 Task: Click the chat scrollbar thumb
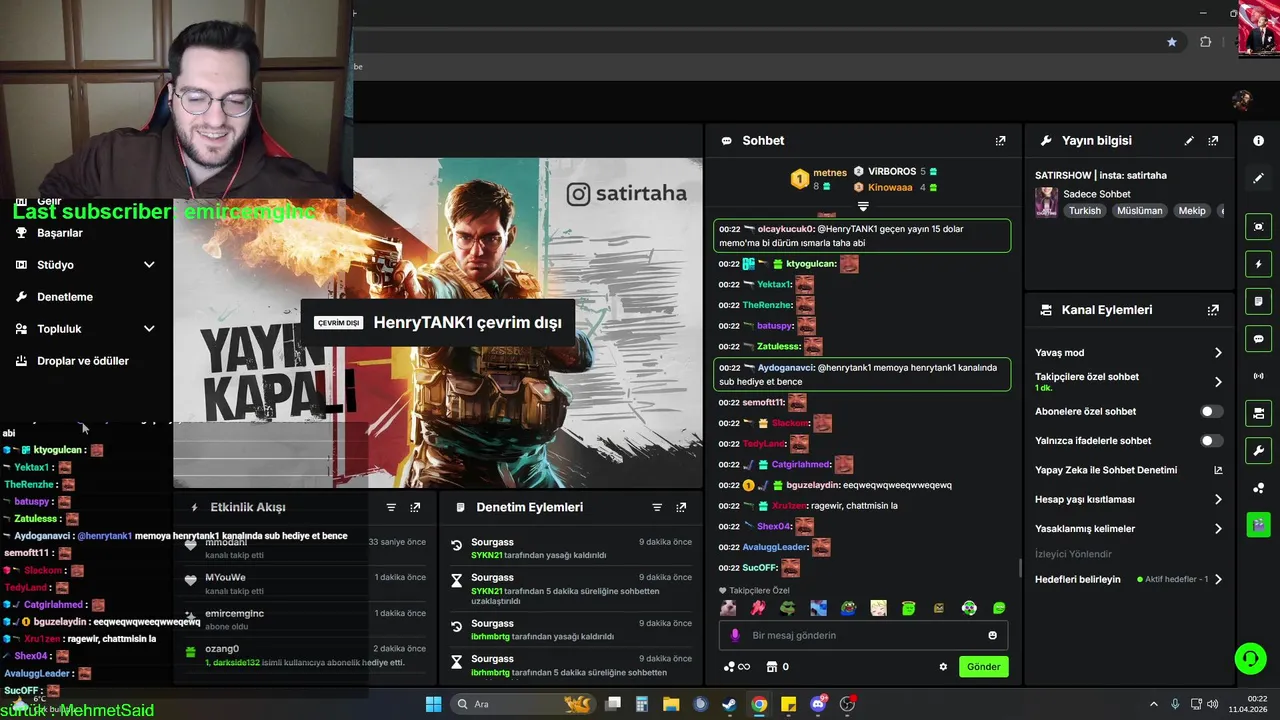(1020, 568)
